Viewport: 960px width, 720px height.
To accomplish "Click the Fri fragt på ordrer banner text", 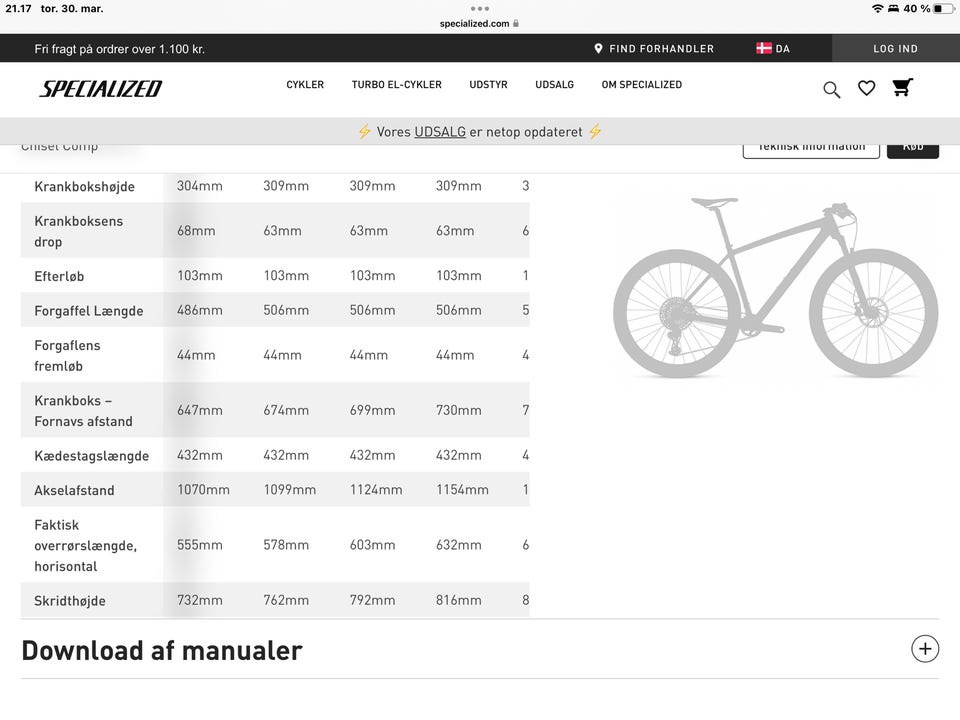I will pyautogui.click(x=119, y=49).
